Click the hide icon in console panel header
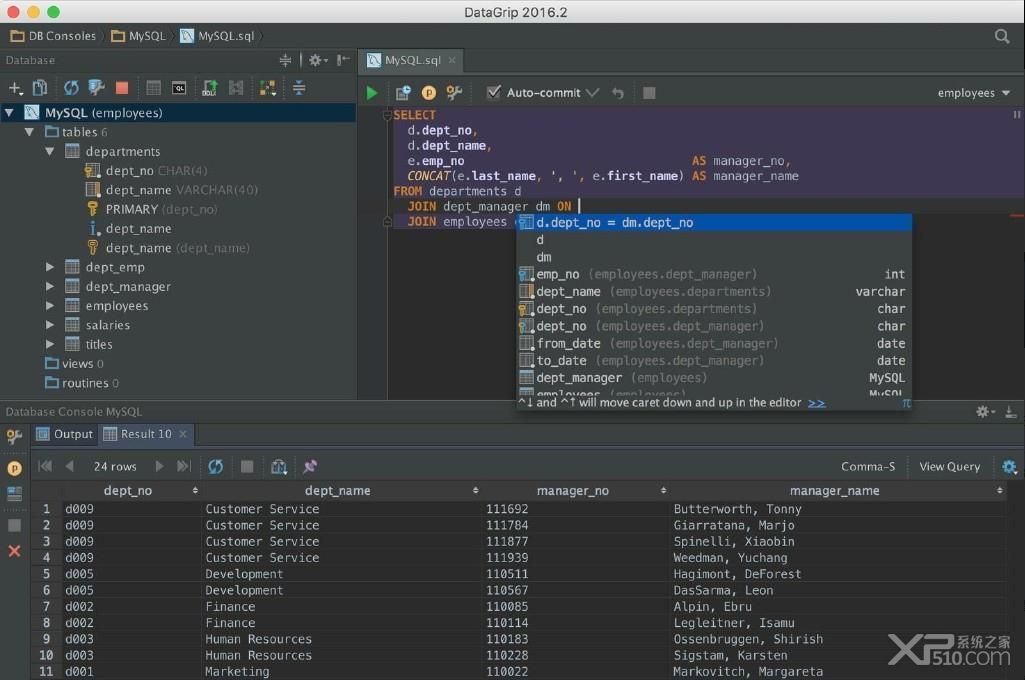 1011,412
